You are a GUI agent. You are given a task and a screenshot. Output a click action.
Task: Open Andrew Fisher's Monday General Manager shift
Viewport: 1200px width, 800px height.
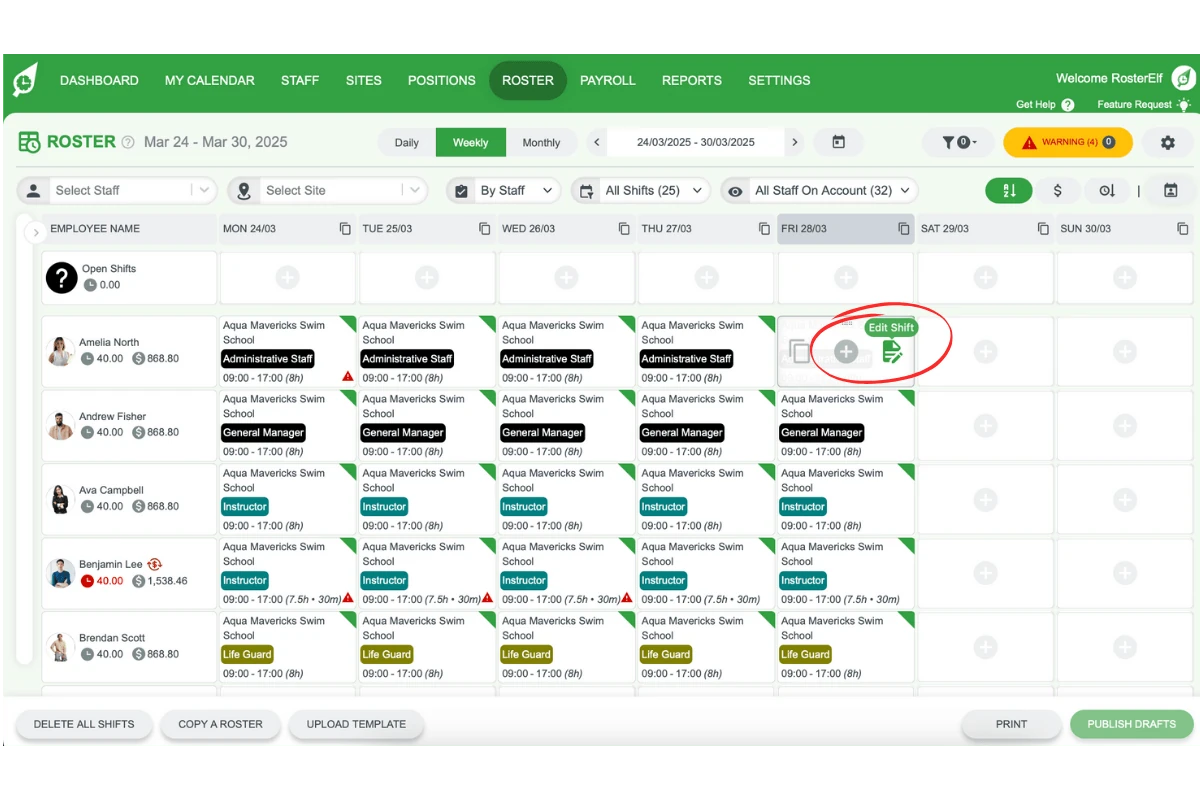pos(287,425)
